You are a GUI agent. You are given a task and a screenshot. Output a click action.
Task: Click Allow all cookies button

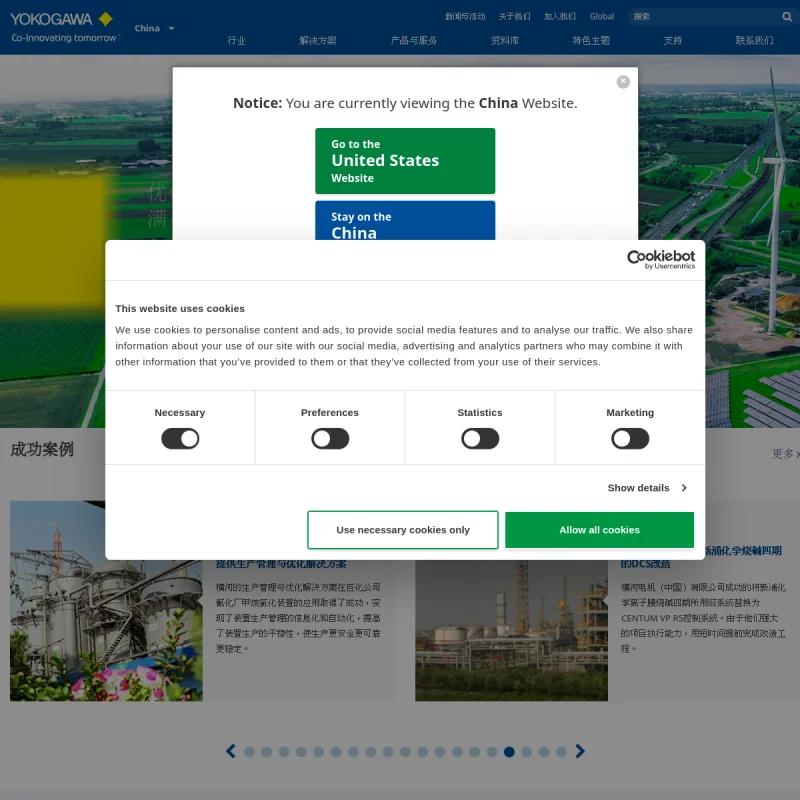599,530
